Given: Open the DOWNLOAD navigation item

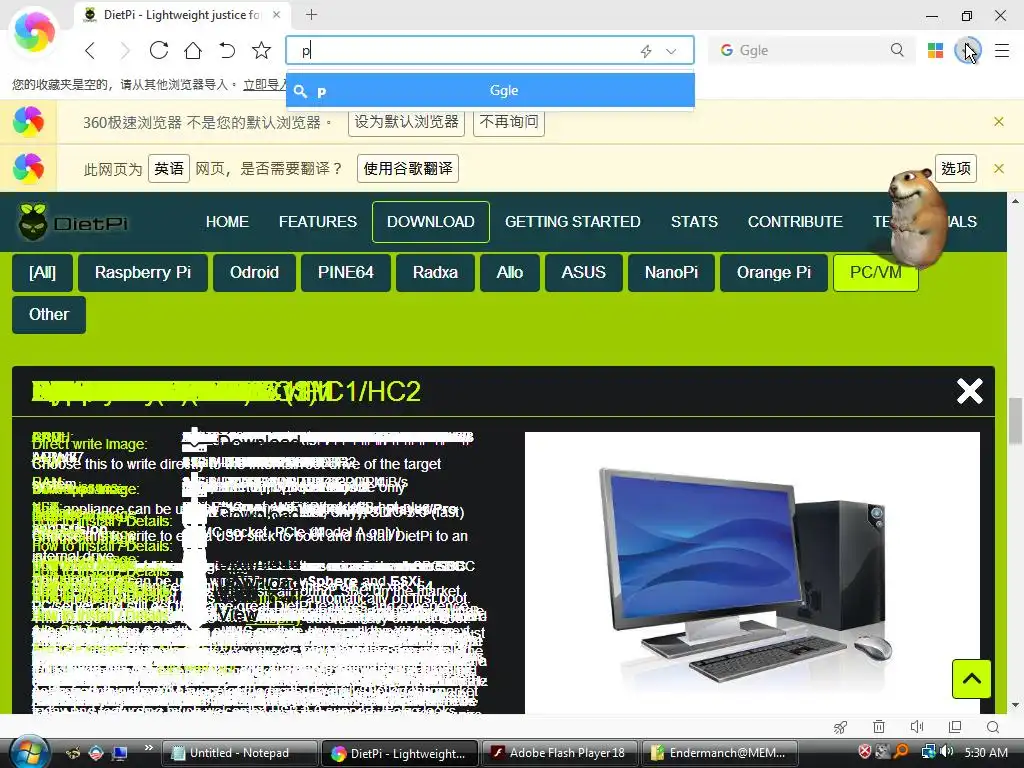Looking at the screenshot, I should [x=430, y=222].
